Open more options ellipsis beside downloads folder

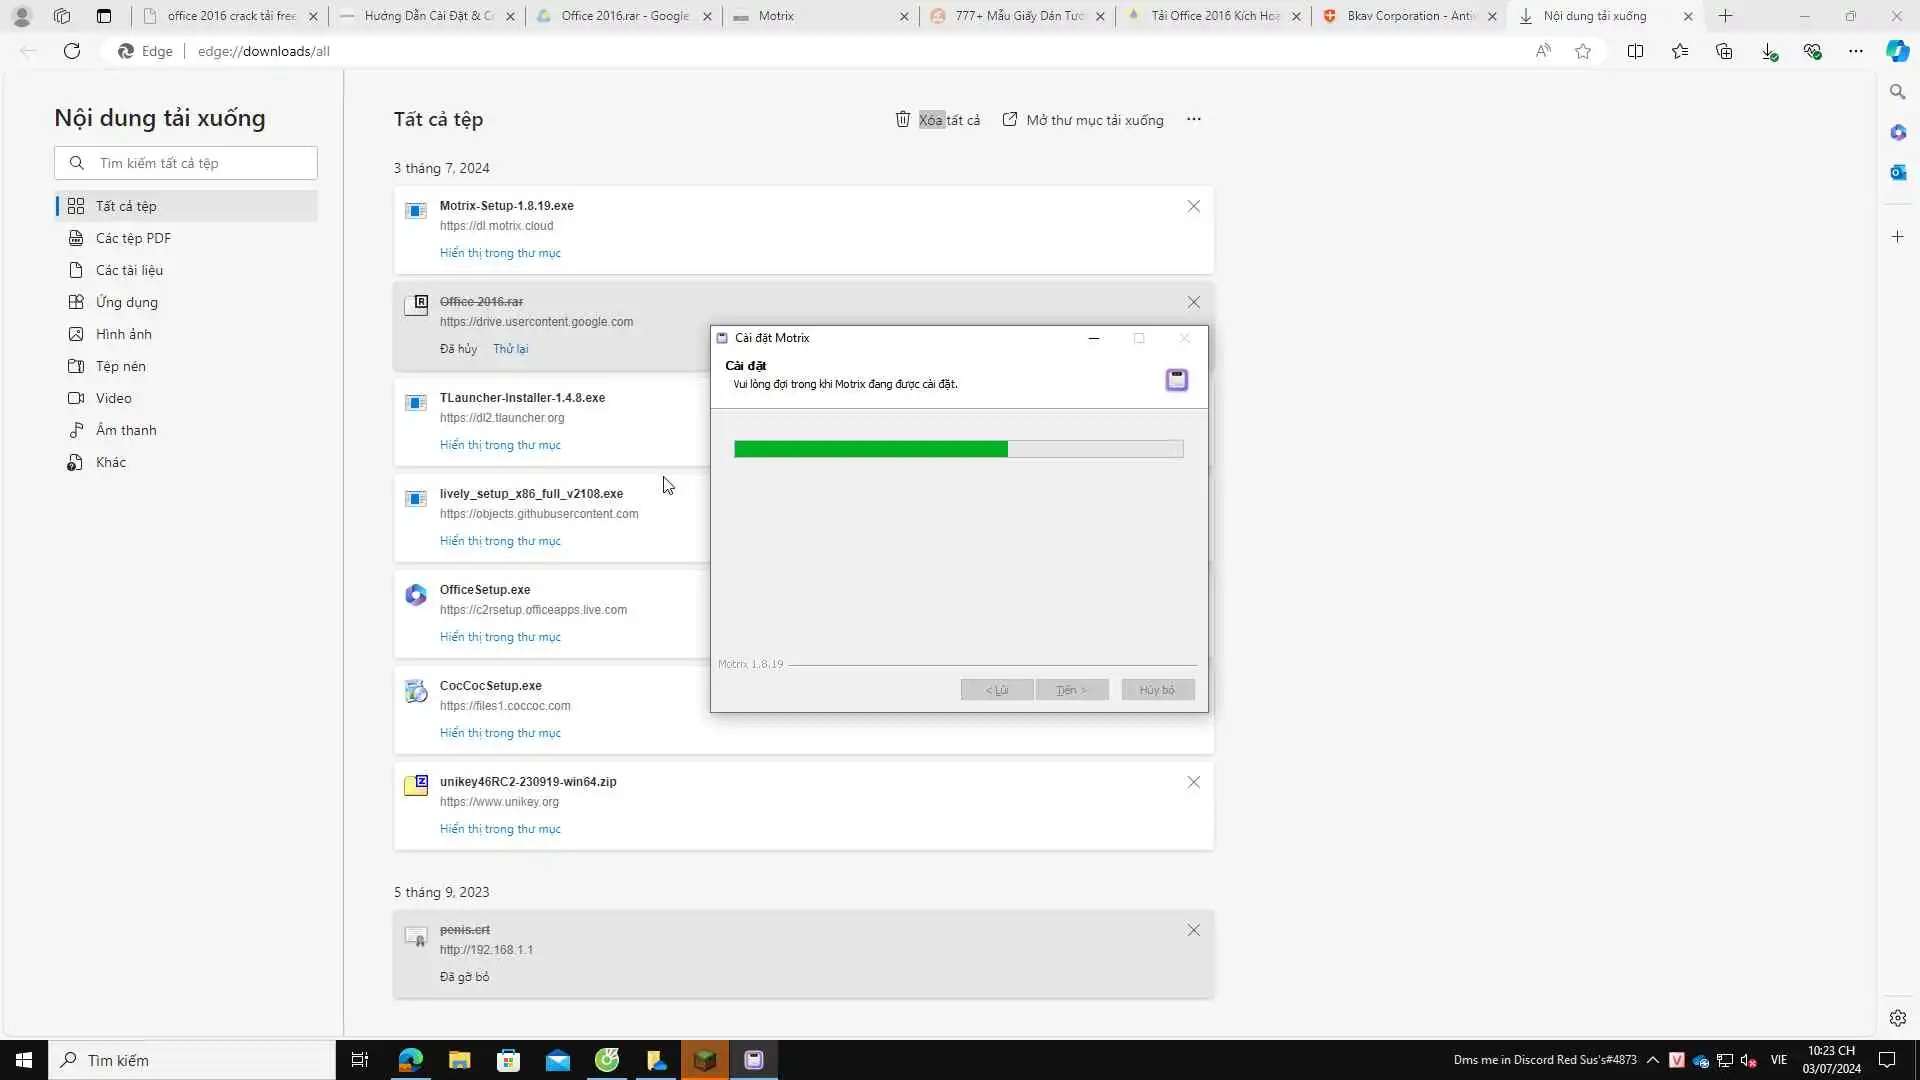(x=1194, y=119)
